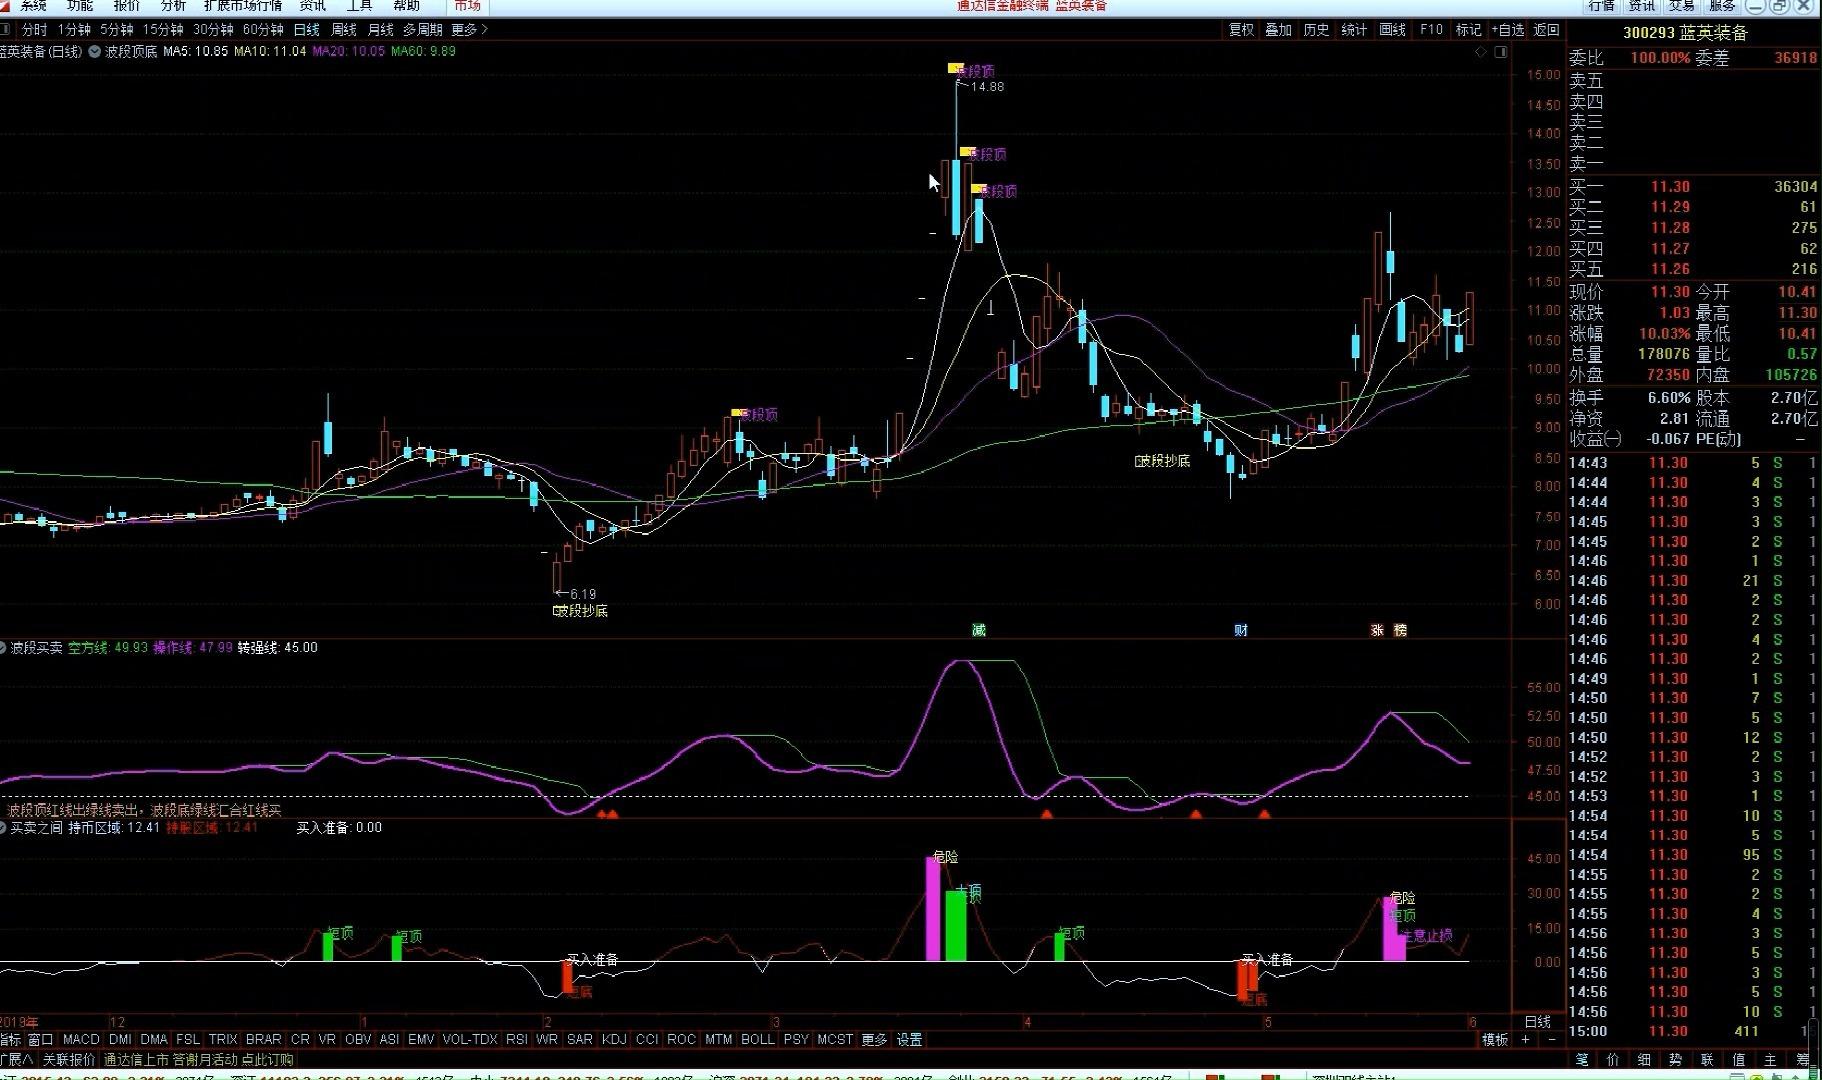Select the BOLL indicator tab
This screenshot has height=1080, width=1822.
(x=758, y=1040)
